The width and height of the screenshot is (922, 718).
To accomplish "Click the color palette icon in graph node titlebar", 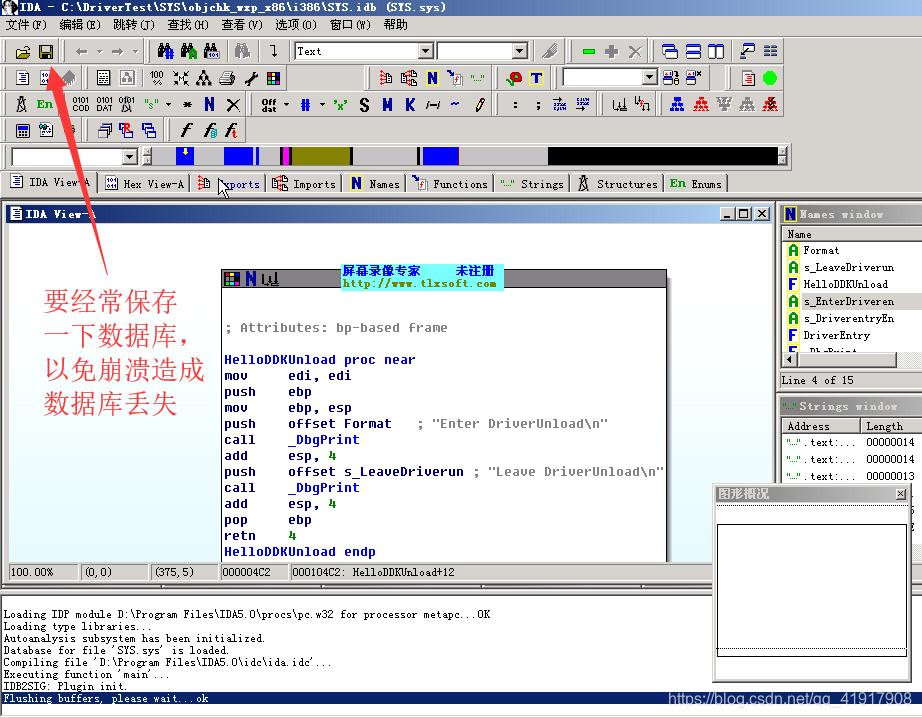I will pos(232,279).
